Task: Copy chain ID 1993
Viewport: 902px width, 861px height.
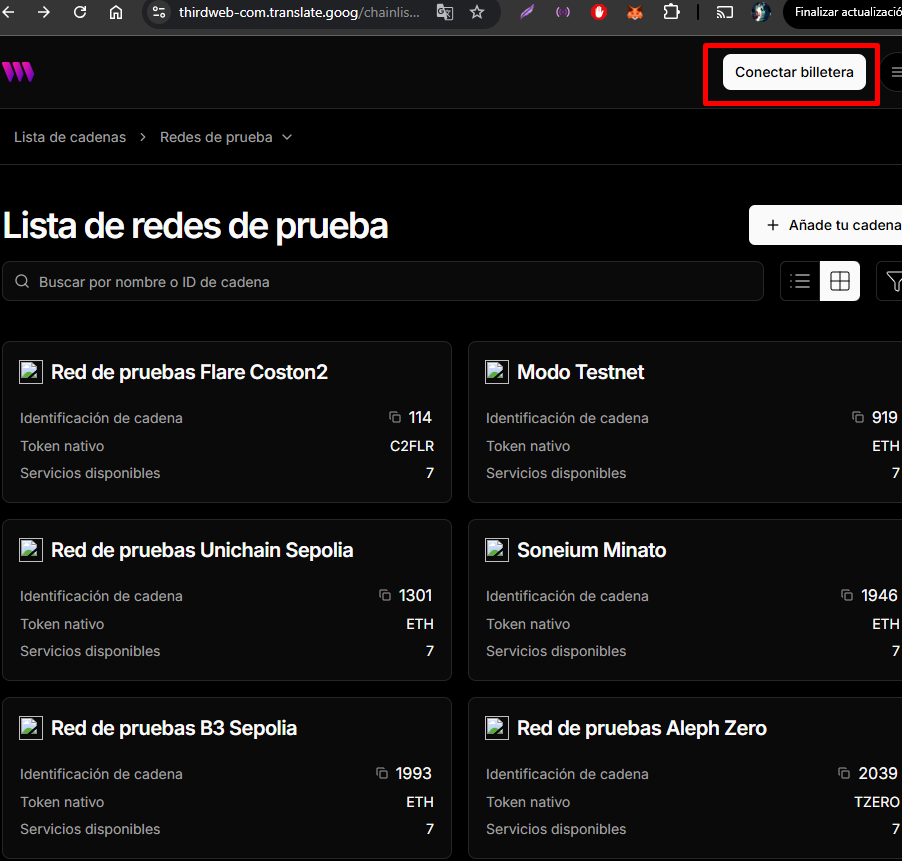Action: pyautogui.click(x=382, y=774)
